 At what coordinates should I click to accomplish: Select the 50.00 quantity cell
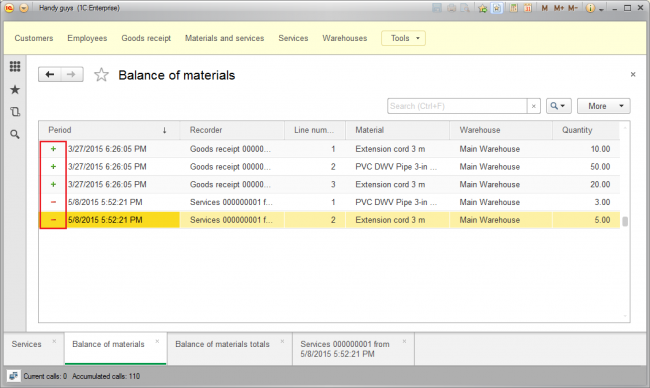tap(586, 167)
